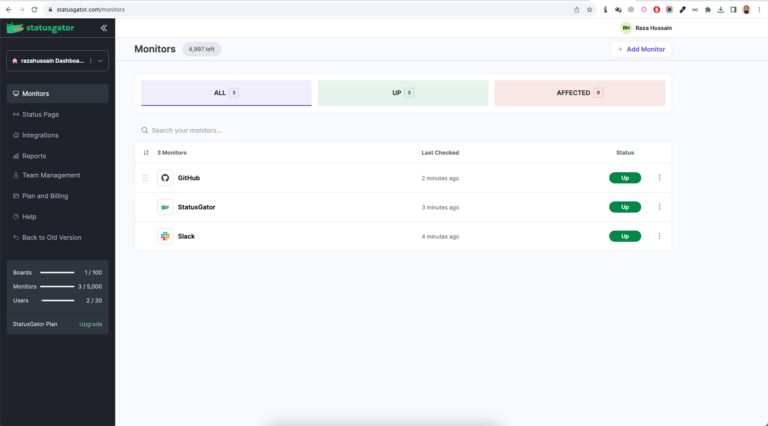768x426 pixels.
Task: Switch to the UP filter tab
Action: point(403,92)
